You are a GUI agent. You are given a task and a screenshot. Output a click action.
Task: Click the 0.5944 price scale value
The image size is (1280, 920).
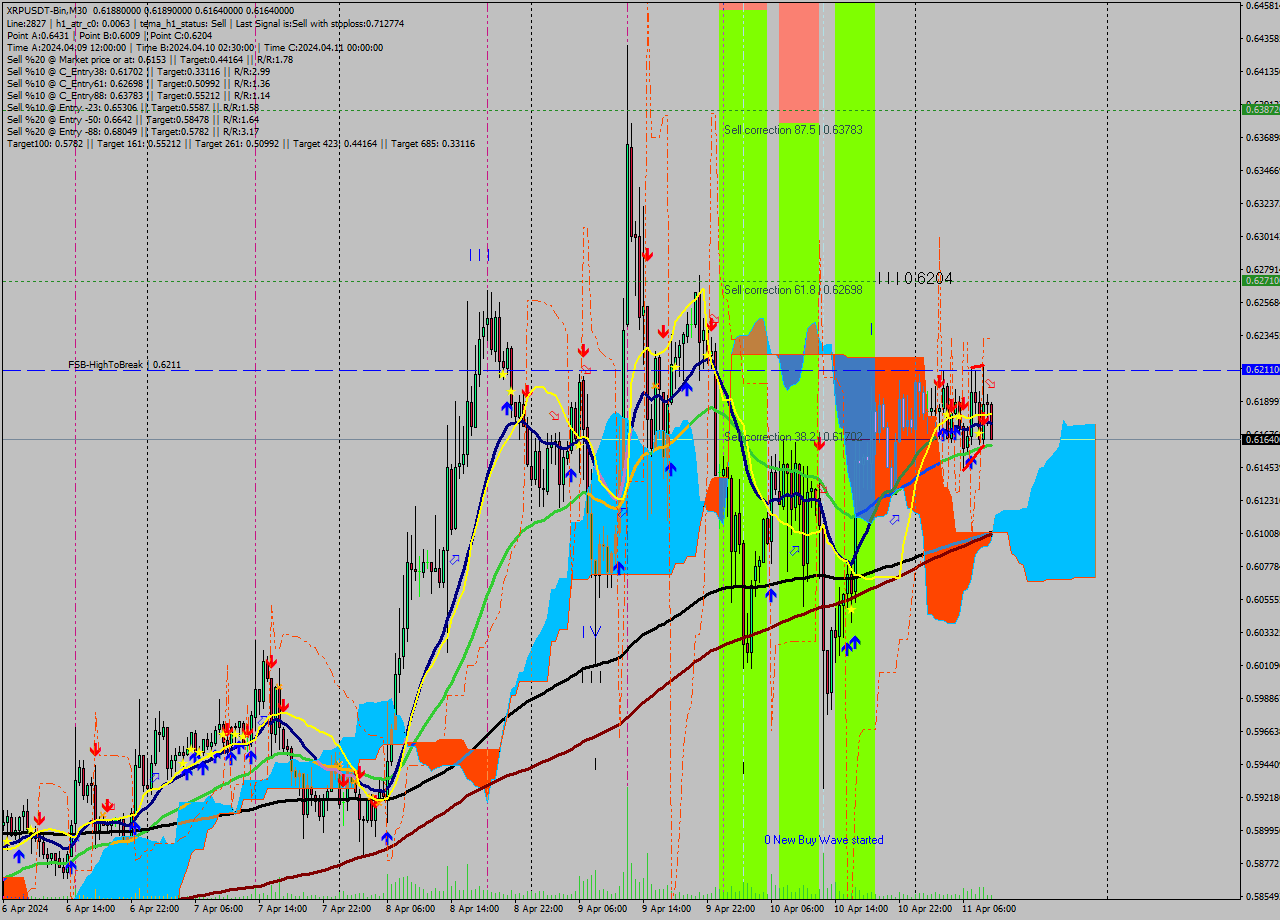(1263, 764)
